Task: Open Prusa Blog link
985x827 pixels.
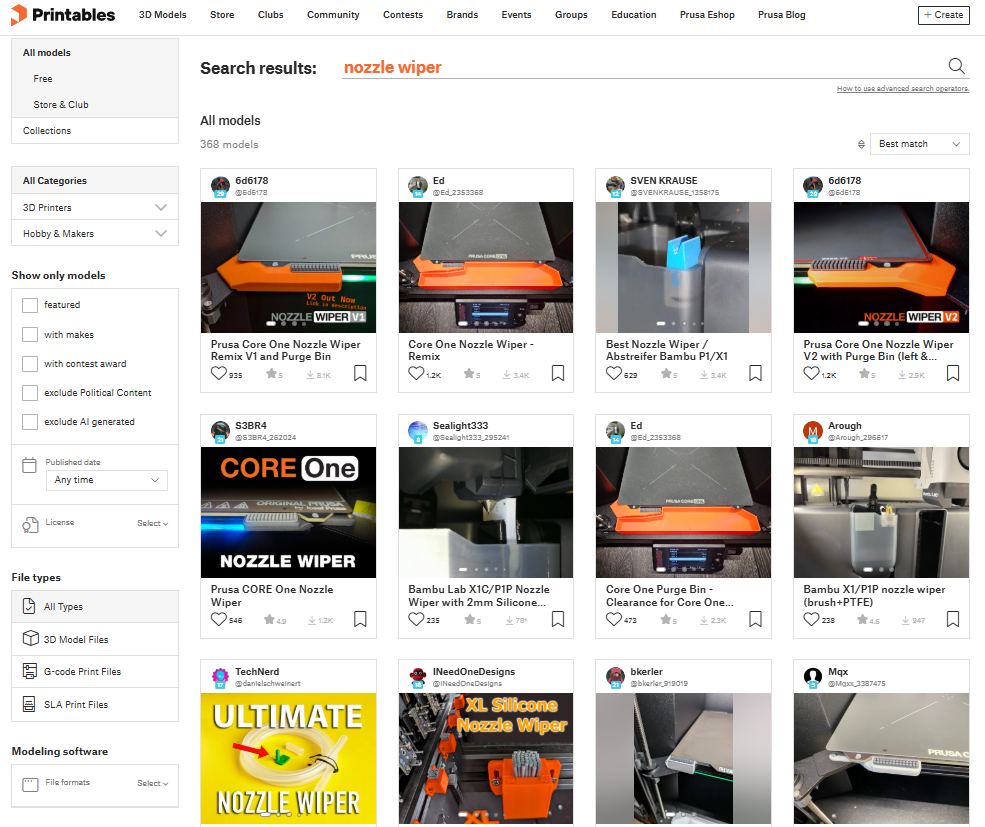Action: click(781, 14)
